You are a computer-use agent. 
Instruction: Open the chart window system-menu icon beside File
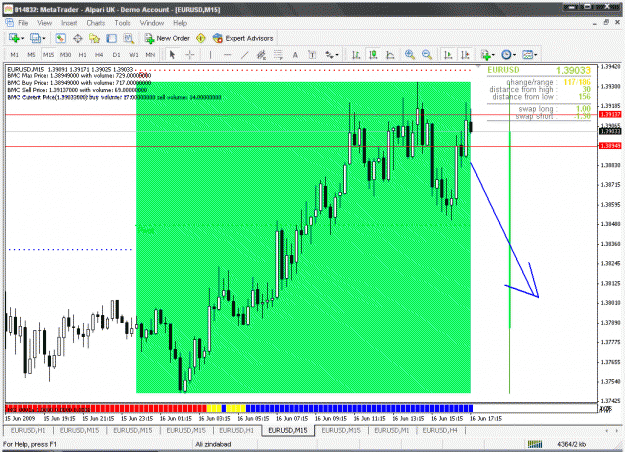point(9,23)
